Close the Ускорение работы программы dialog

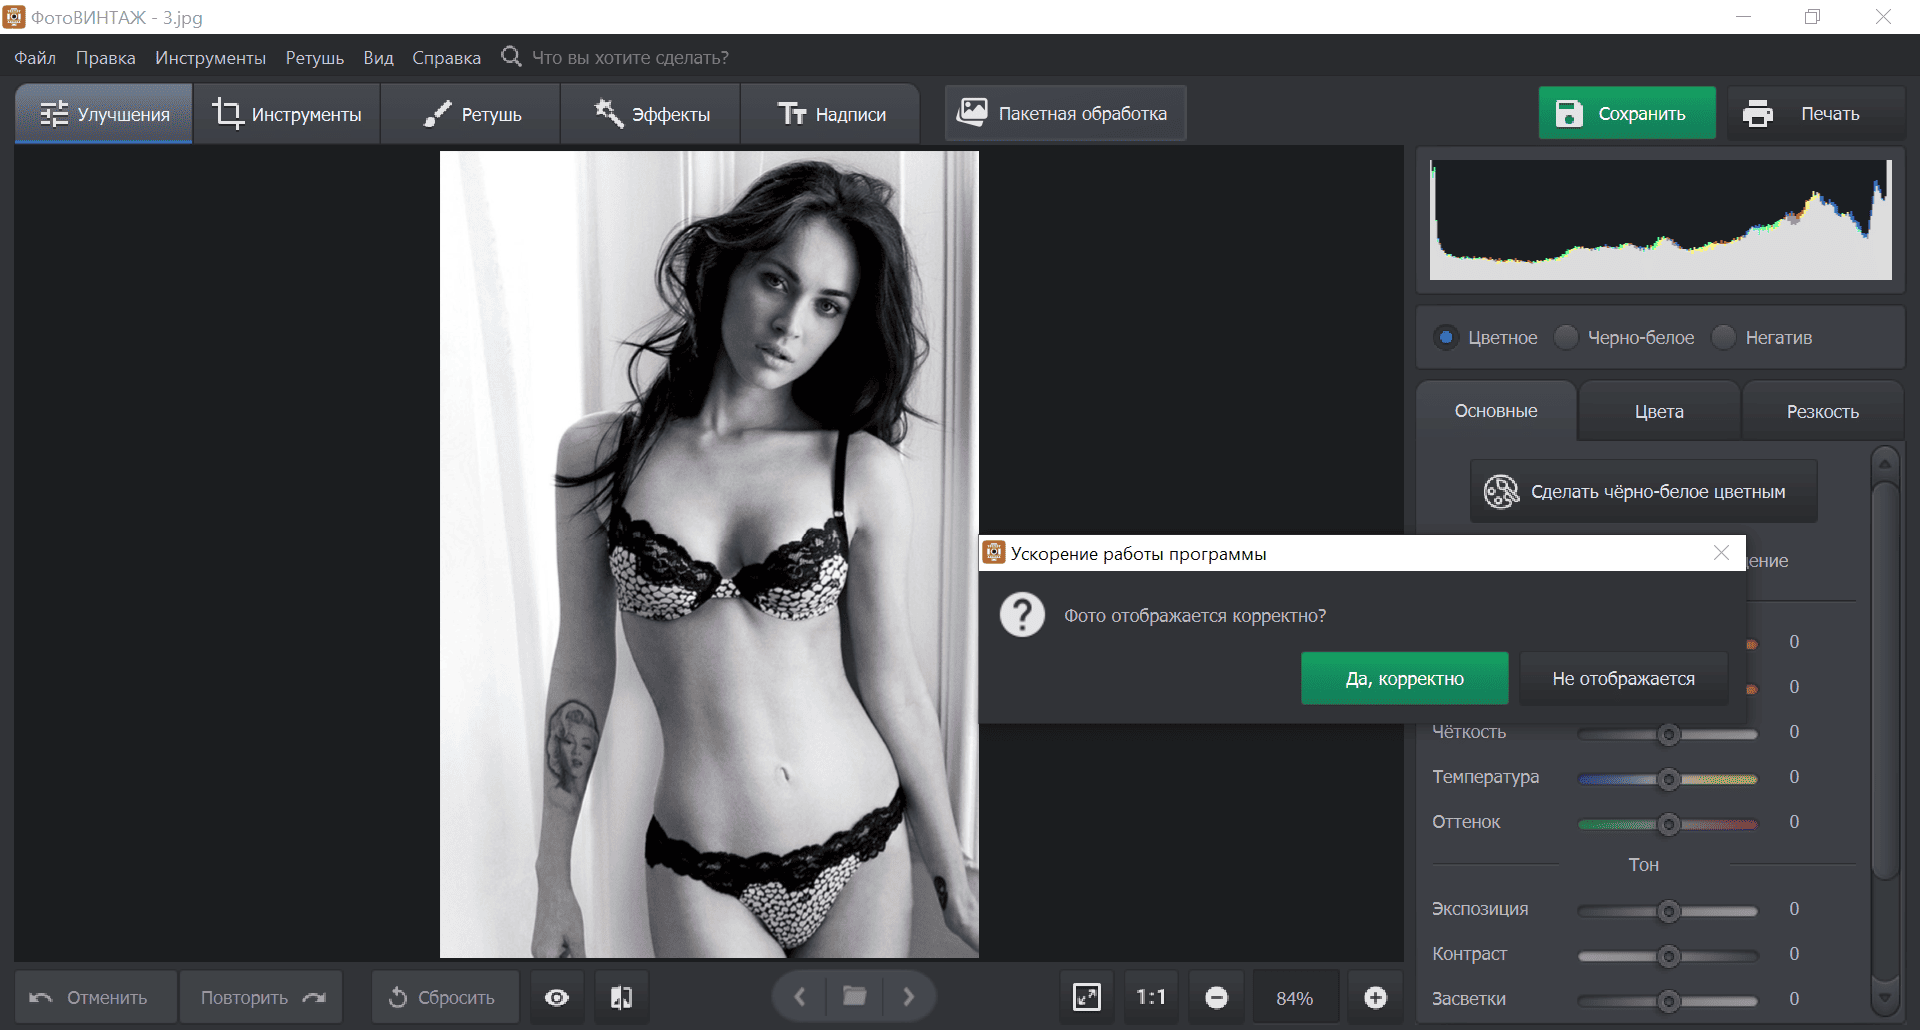[1721, 553]
